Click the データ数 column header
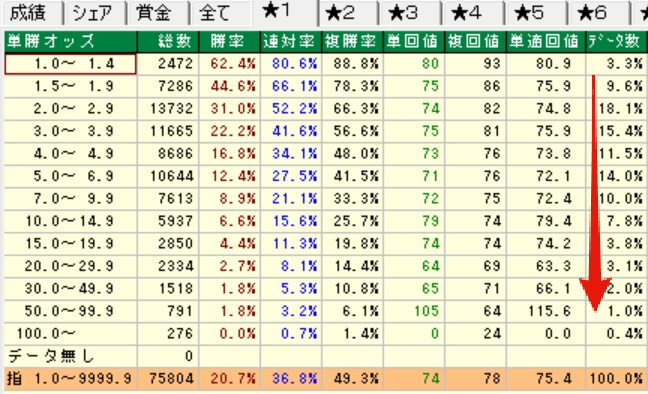Screen dimensions: 648x394 click(617, 41)
